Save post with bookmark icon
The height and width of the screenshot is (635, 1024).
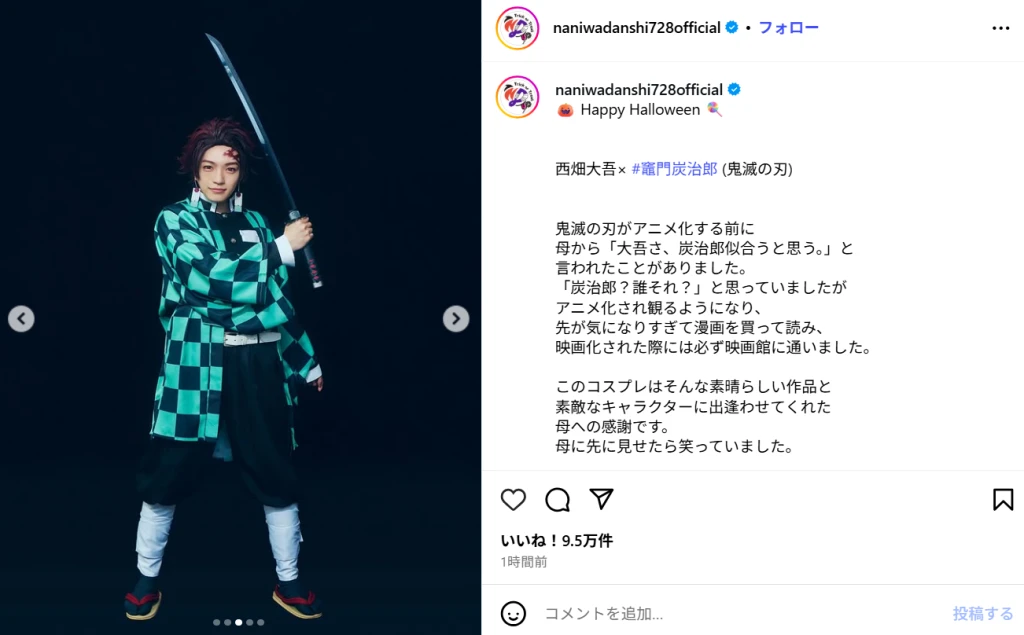point(1003,500)
